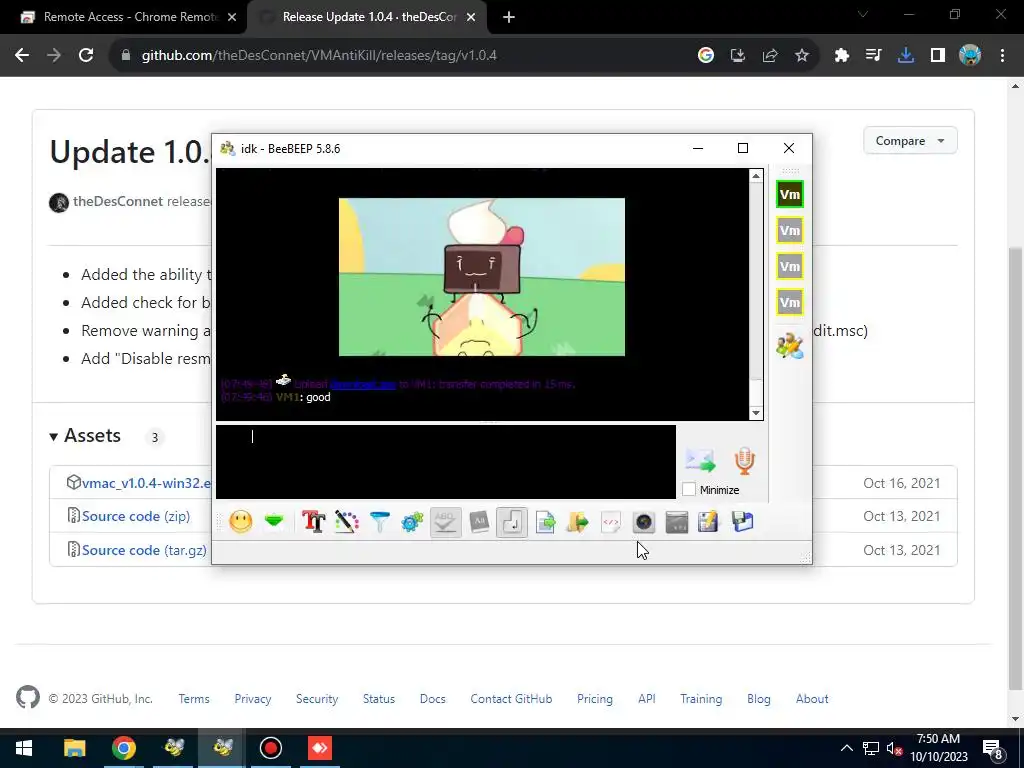1024x768 pixels.
Task: Toggle the Chrome side panel
Action: (938, 56)
